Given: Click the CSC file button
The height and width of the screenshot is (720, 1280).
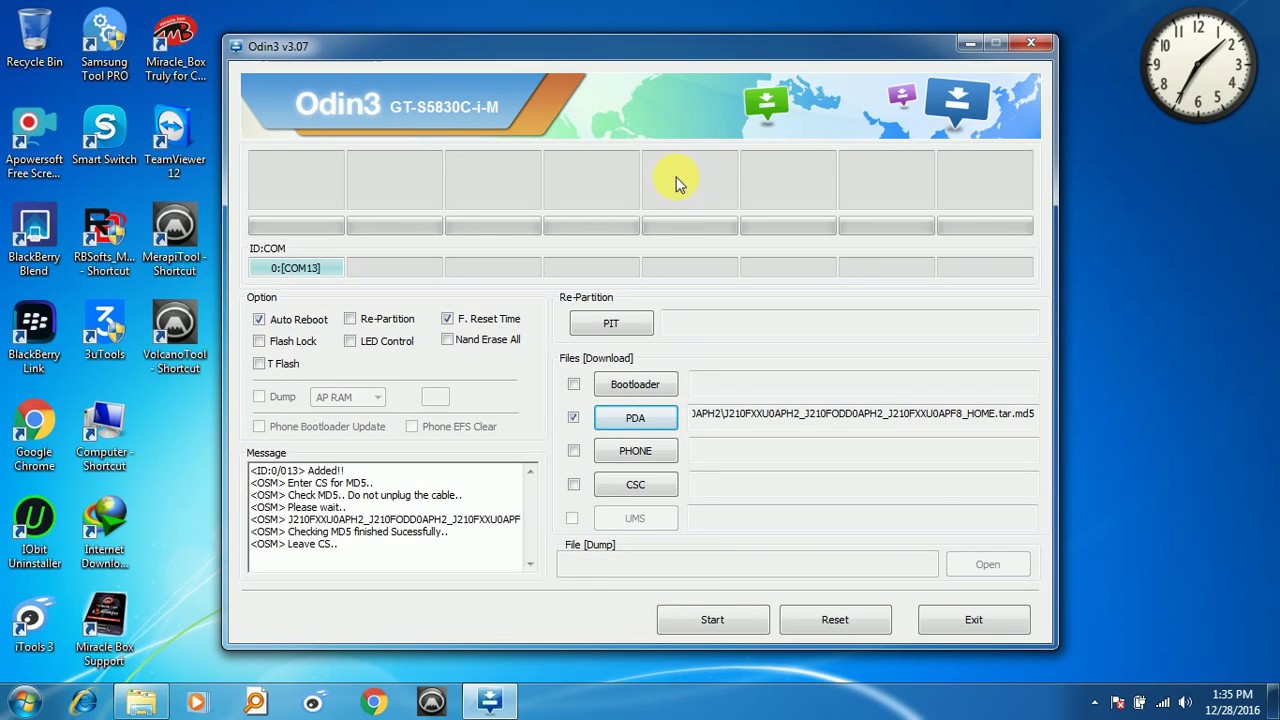Looking at the screenshot, I should pos(635,485).
